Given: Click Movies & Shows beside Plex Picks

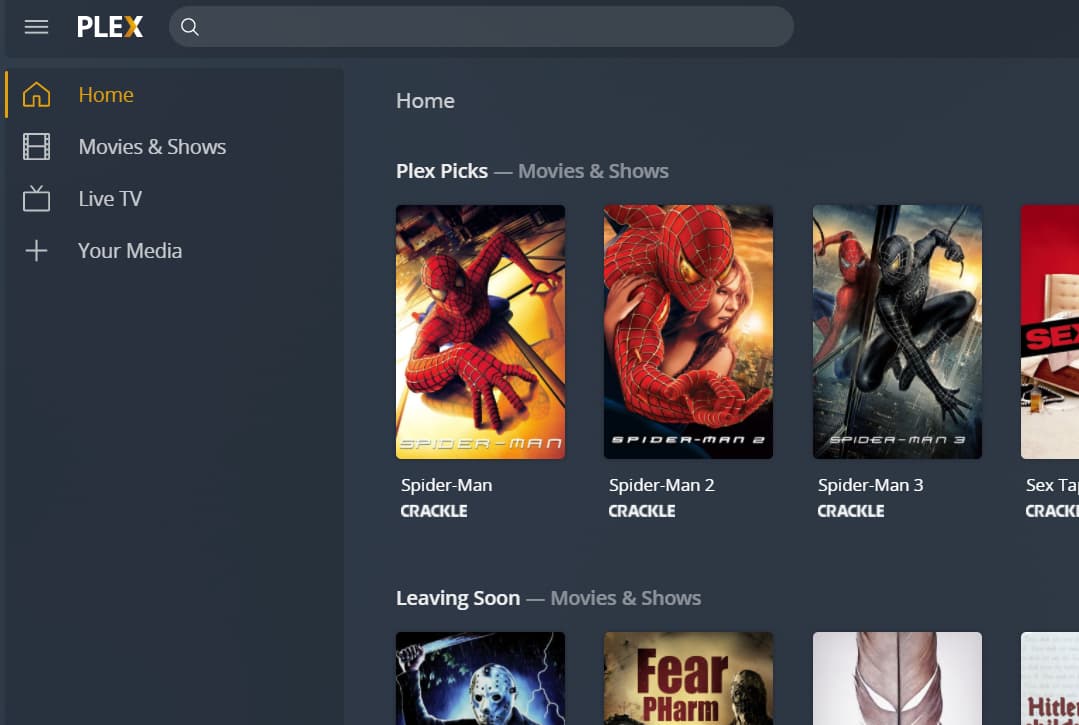Looking at the screenshot, I should [593, 171].
